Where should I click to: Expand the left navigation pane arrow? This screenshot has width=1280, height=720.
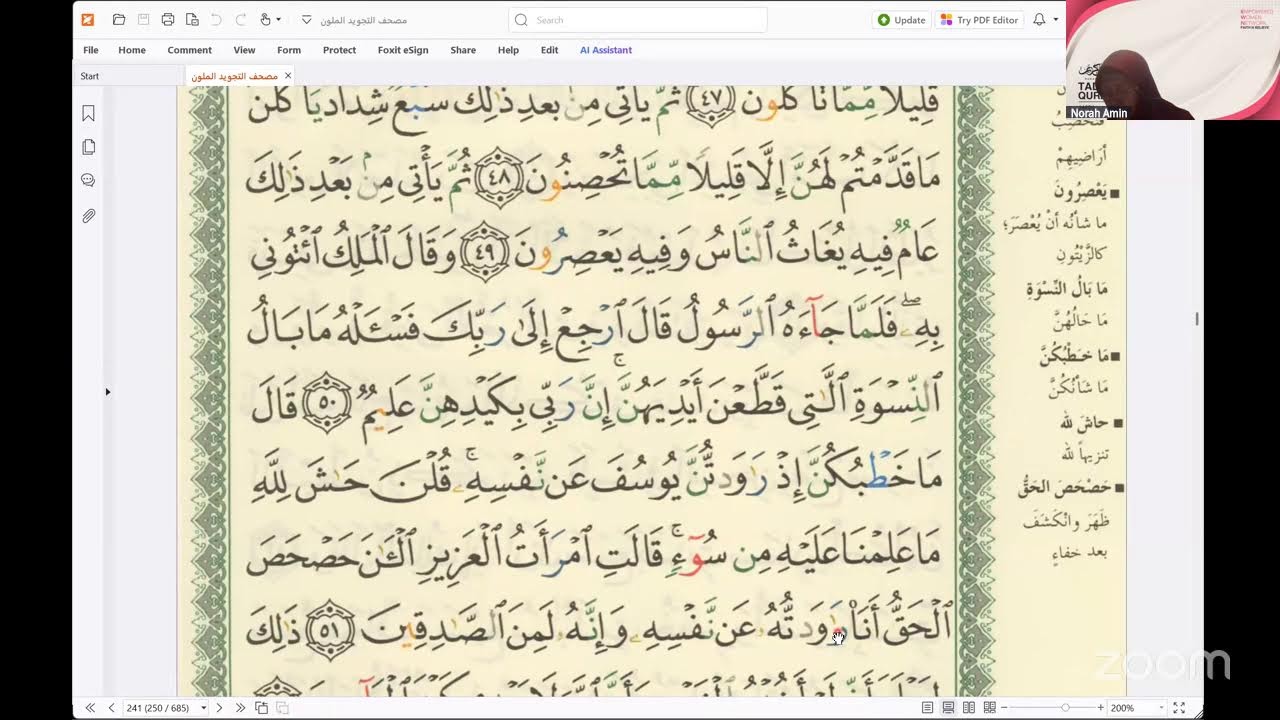tap(108, 392)
